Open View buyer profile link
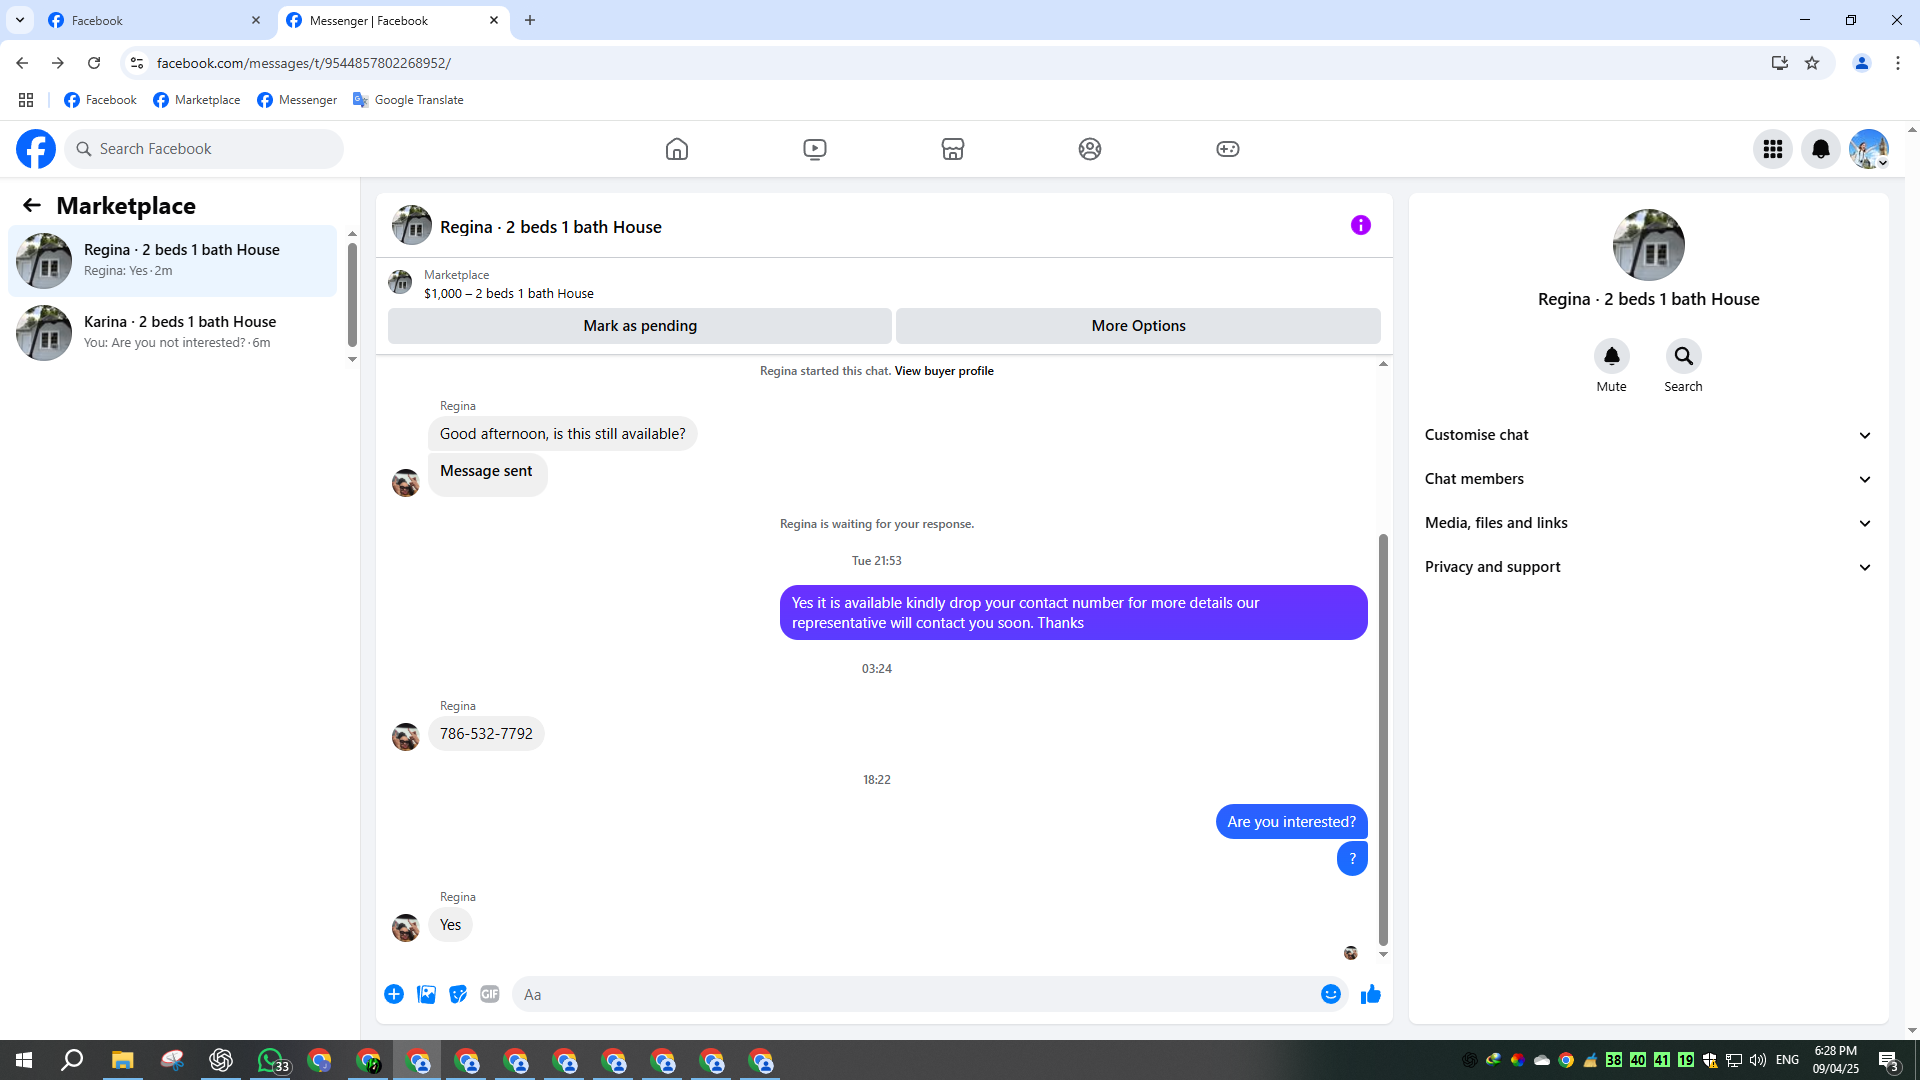 pos(944,371)
